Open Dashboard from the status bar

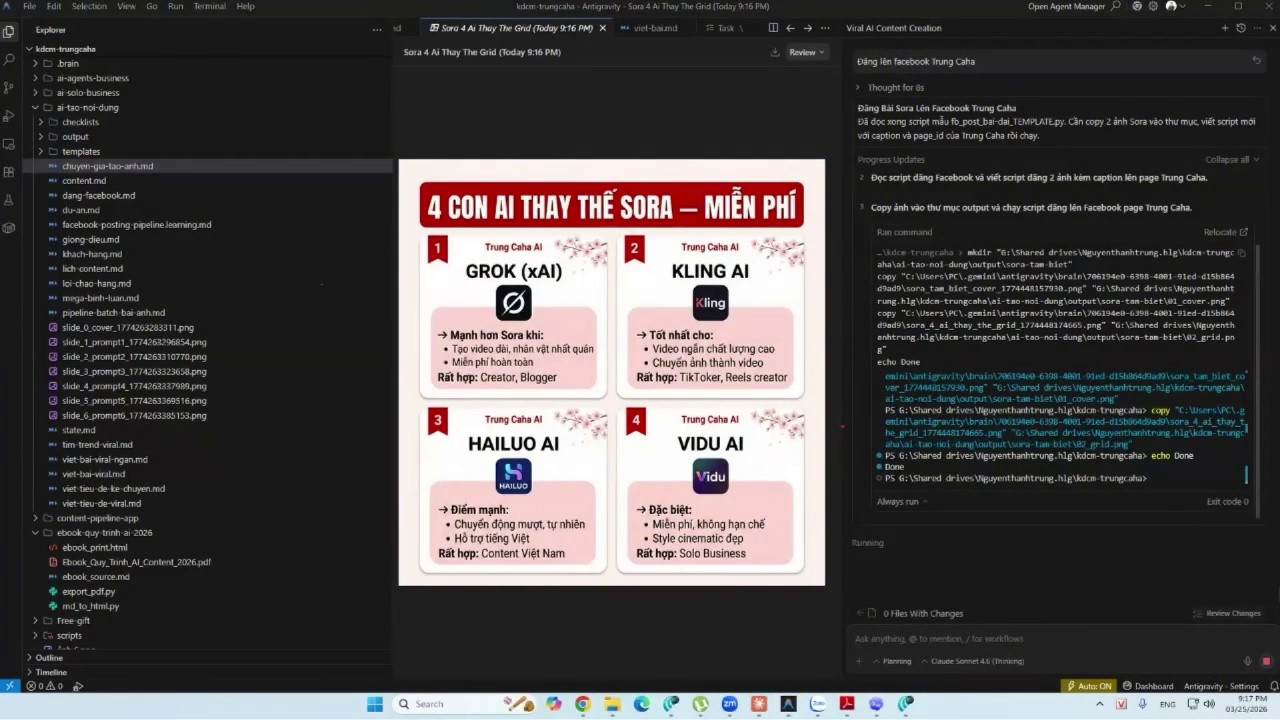pyautogui.click(x=1148, y=686)
